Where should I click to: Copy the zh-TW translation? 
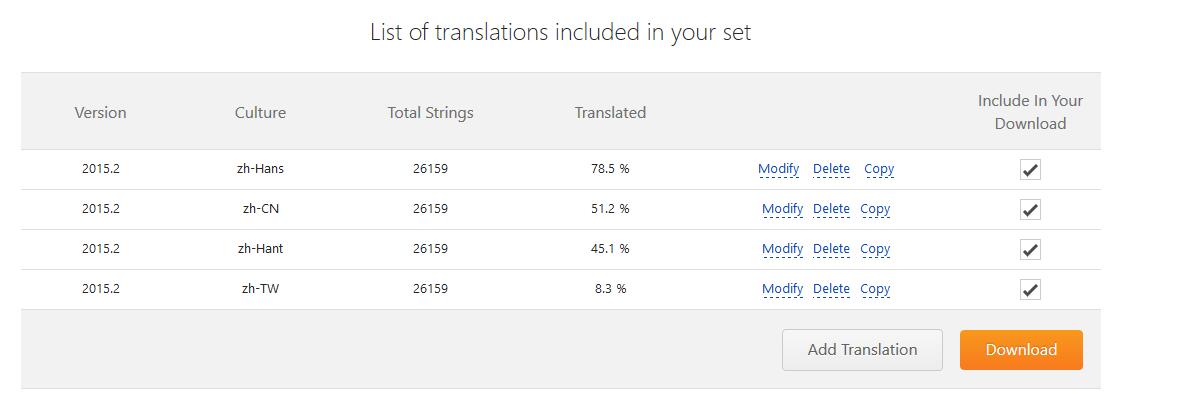point(875,289)
